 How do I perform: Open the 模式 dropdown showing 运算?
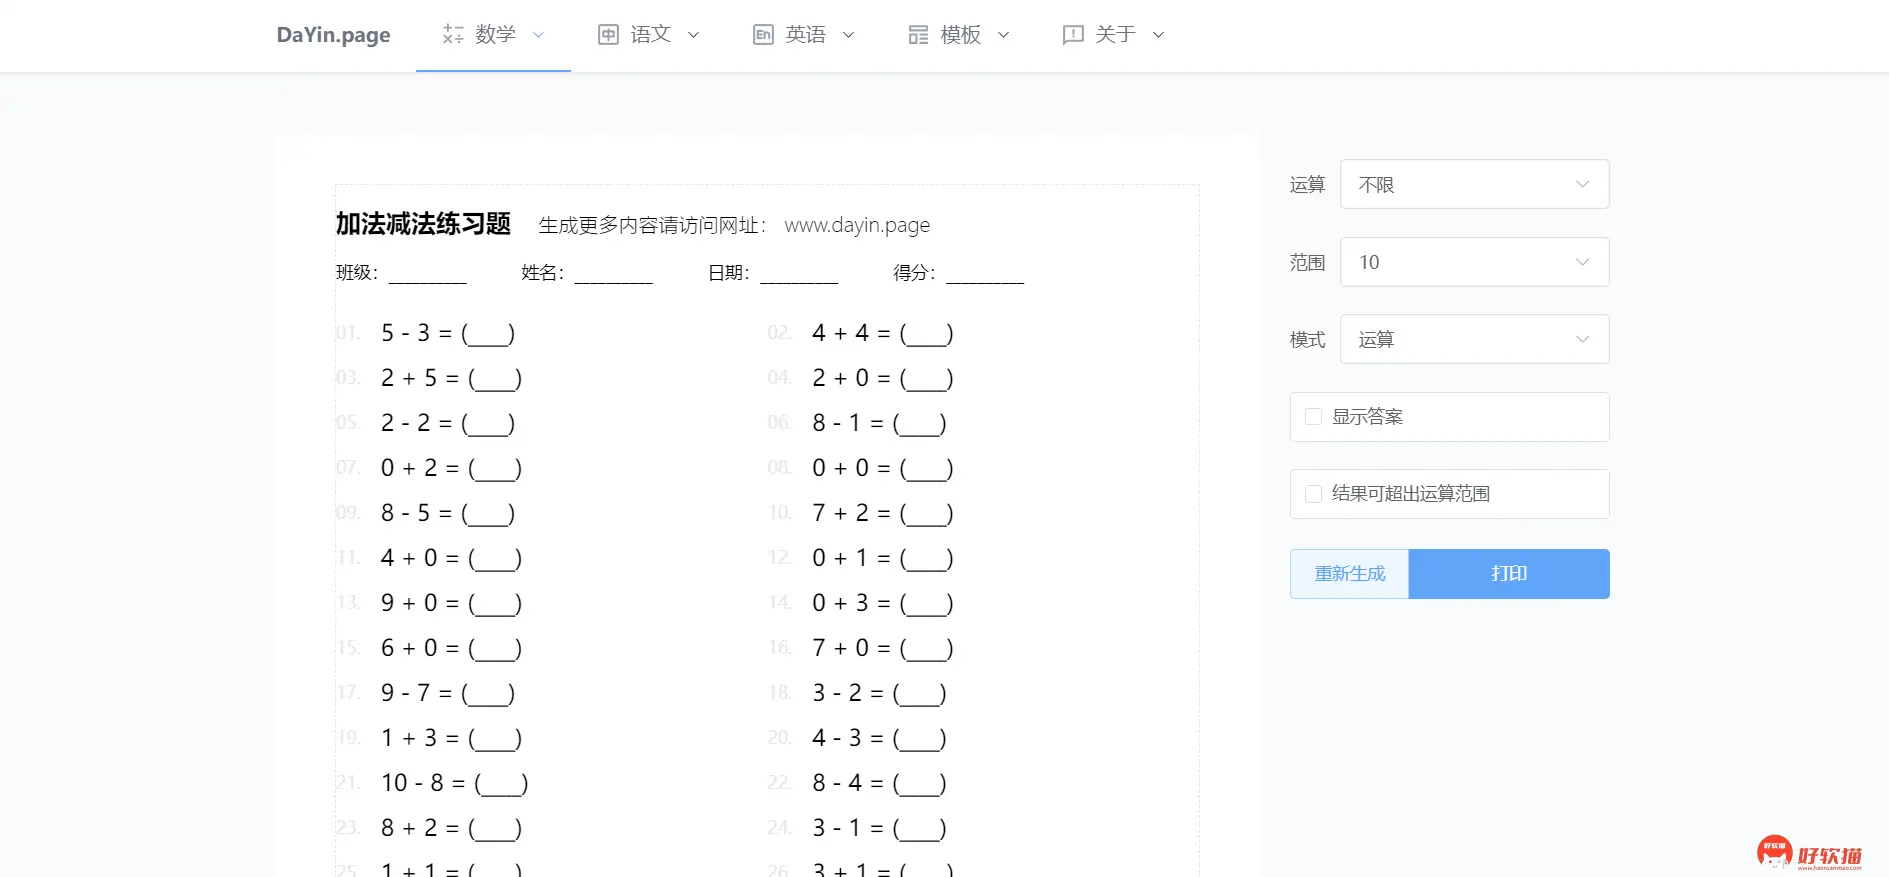[x=1474, y=339]
